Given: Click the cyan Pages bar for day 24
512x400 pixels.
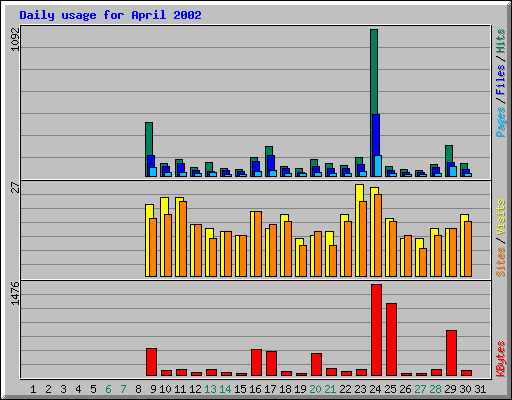Looking at the screenshot, I should [x=378, y=166].
